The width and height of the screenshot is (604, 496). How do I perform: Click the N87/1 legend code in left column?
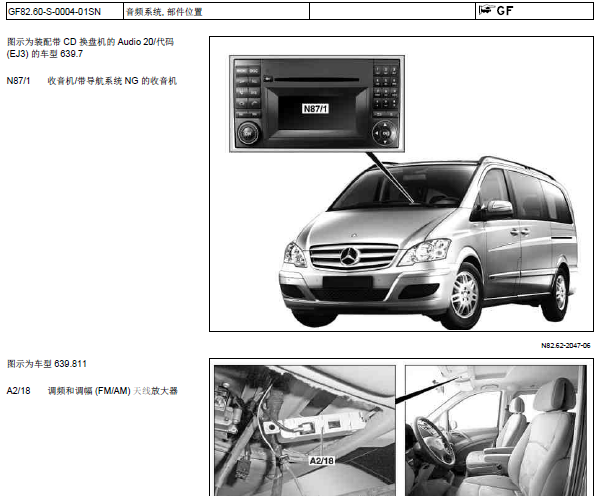click(x=18, y=81)
